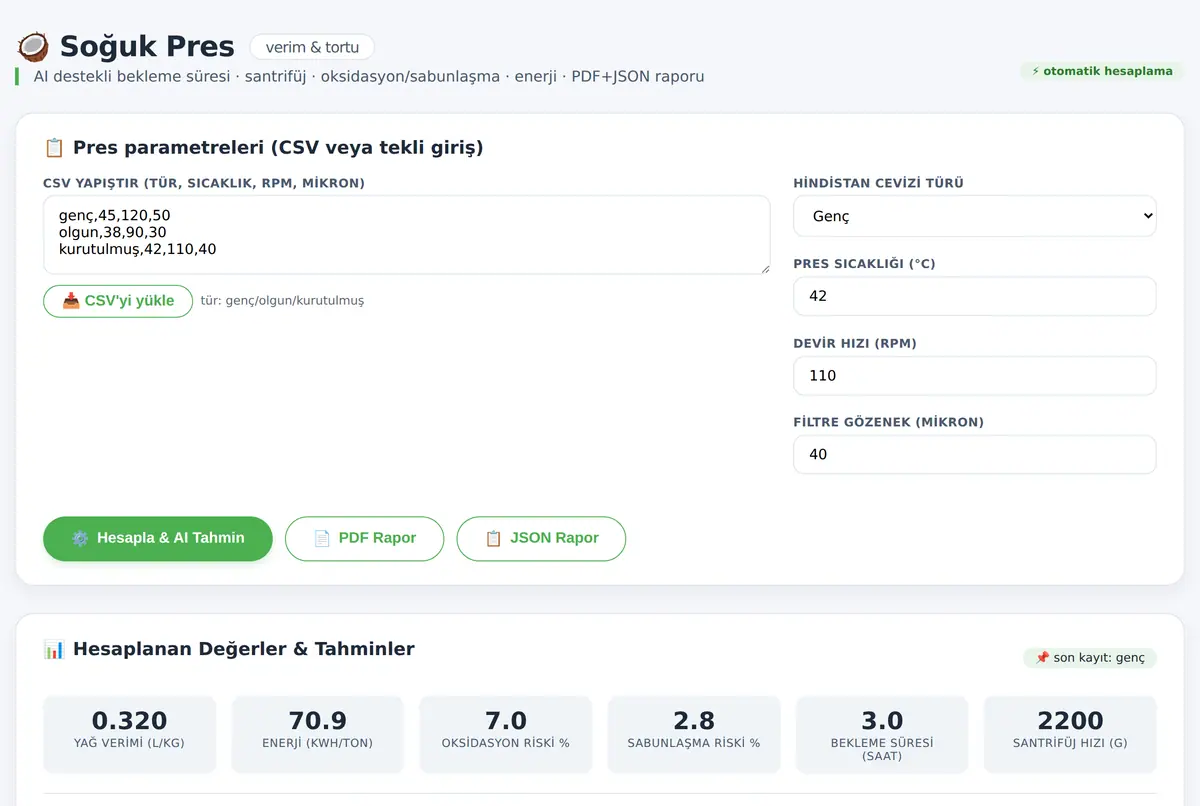This screenshot has width=1200, height=806.
Task: Click the Devir Hızı RPM field
Action: (x=974, y=376)
